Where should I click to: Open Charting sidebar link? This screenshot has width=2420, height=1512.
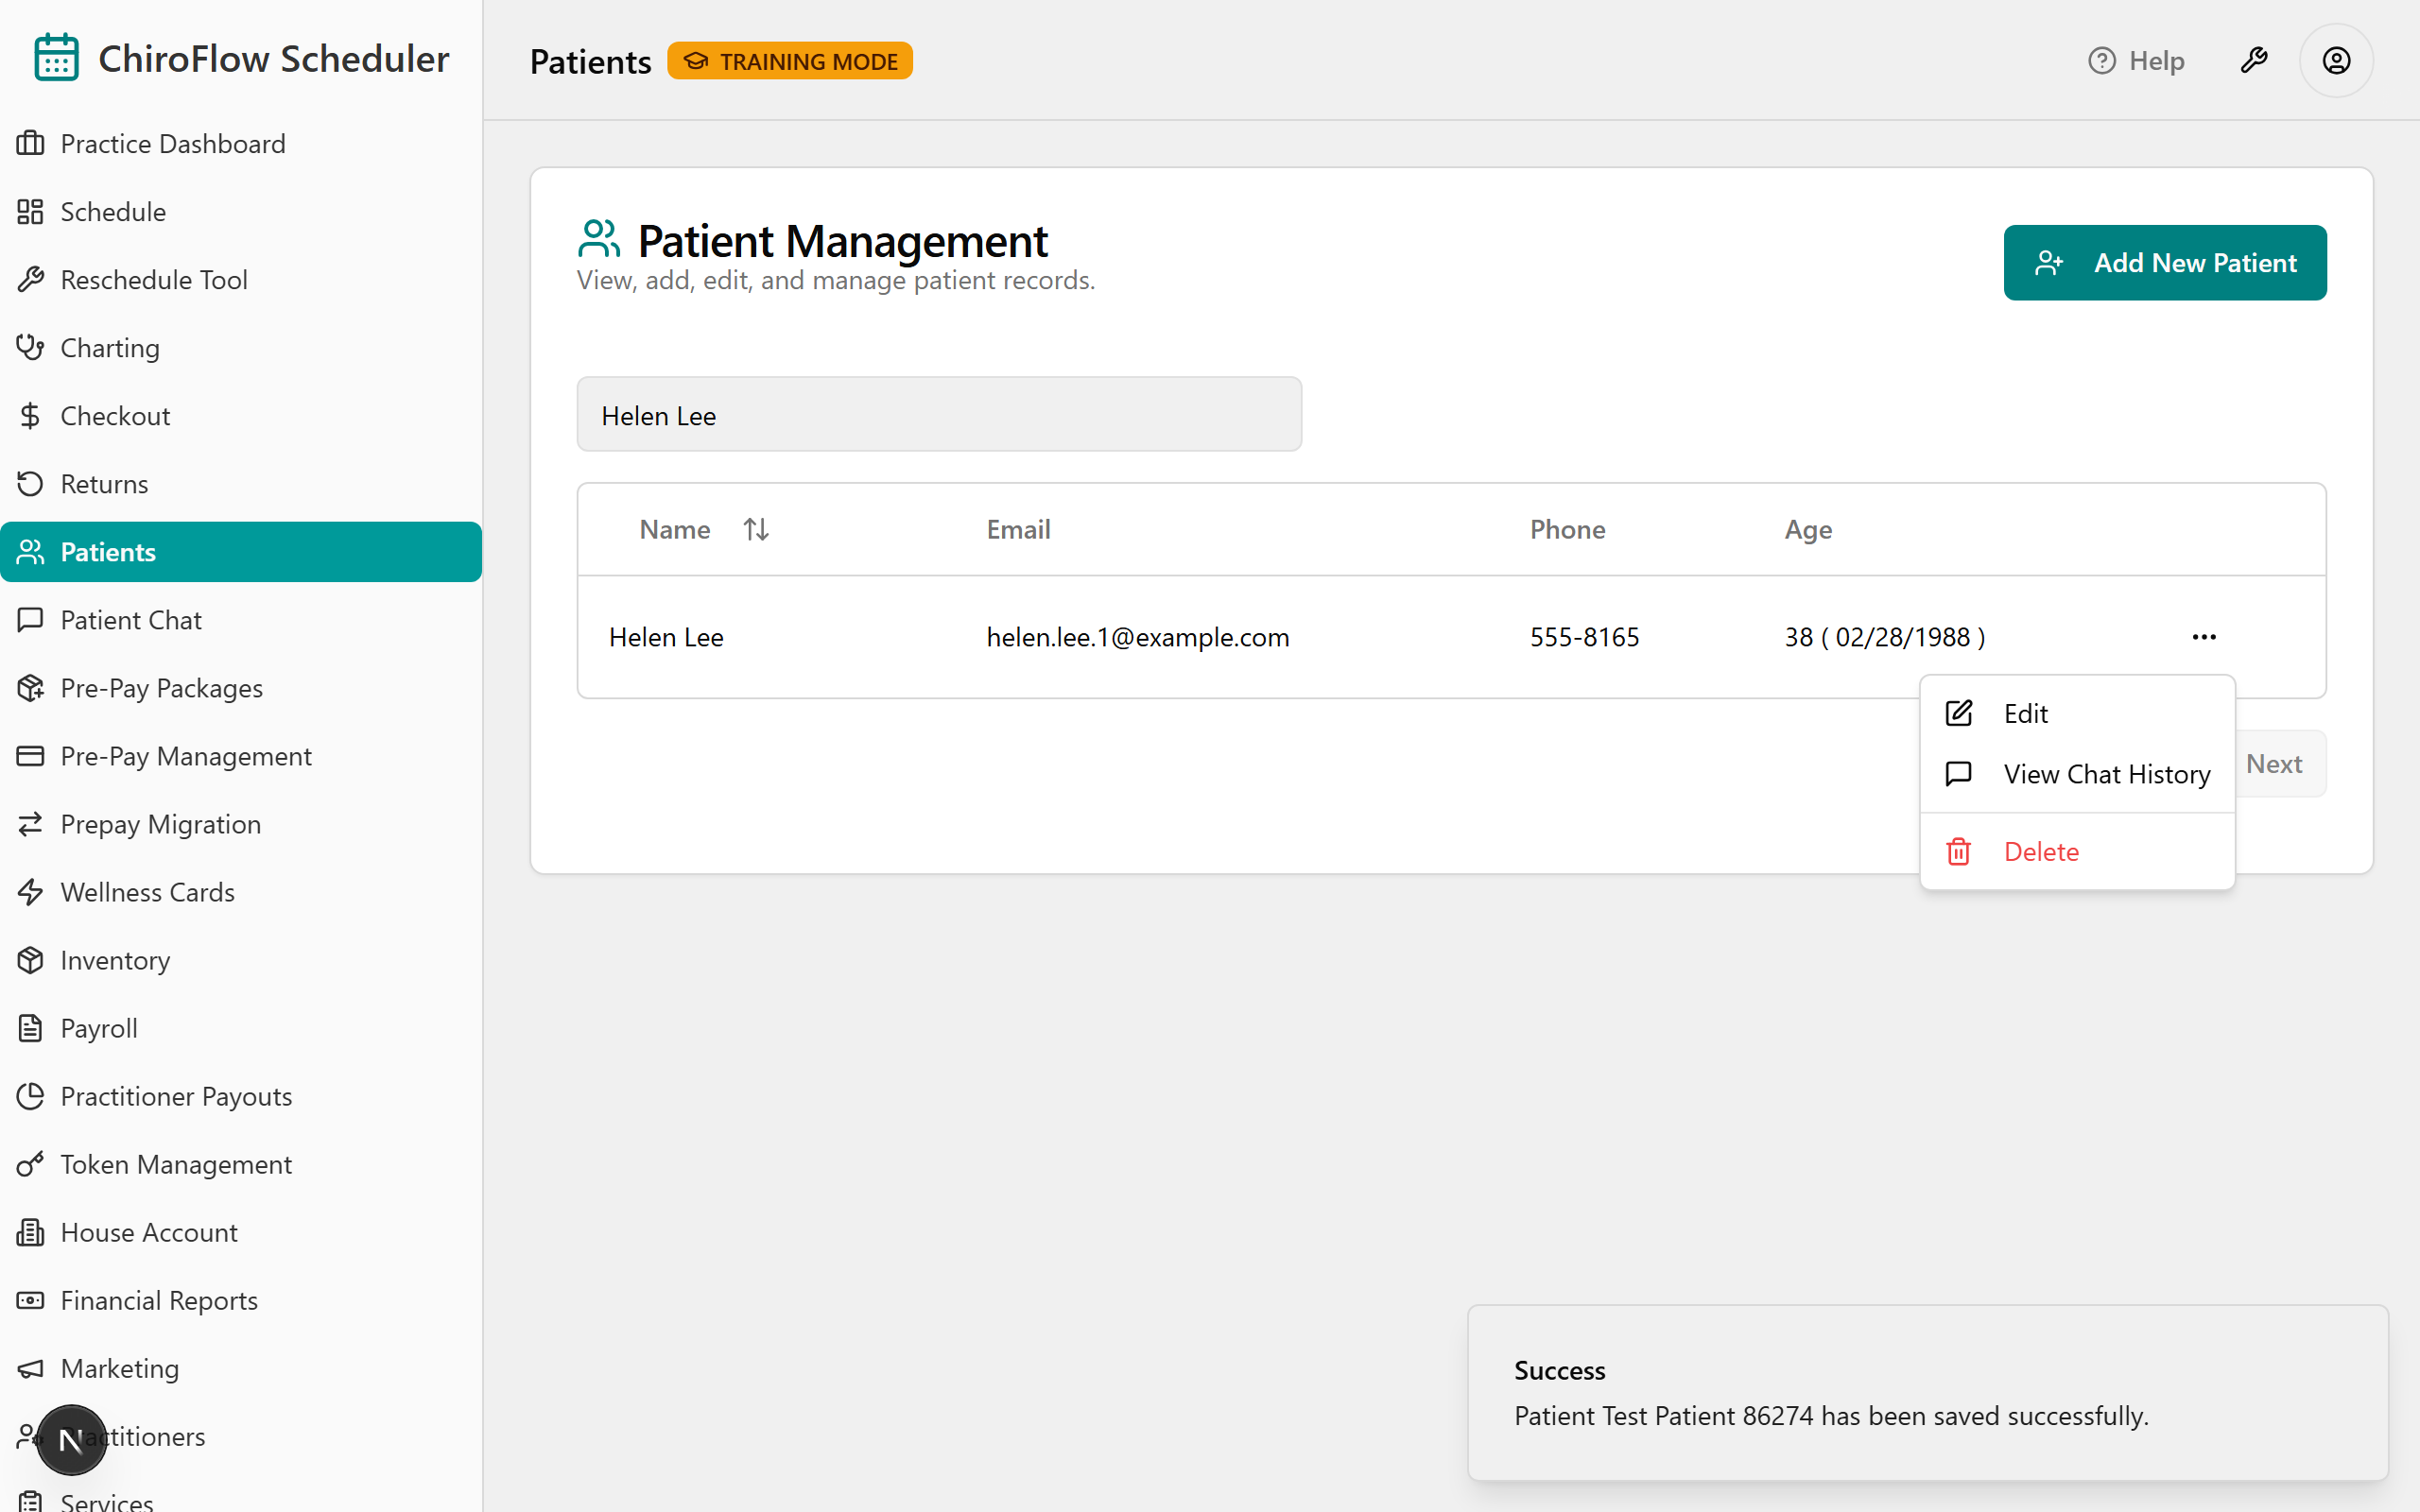tap(241, 348)
